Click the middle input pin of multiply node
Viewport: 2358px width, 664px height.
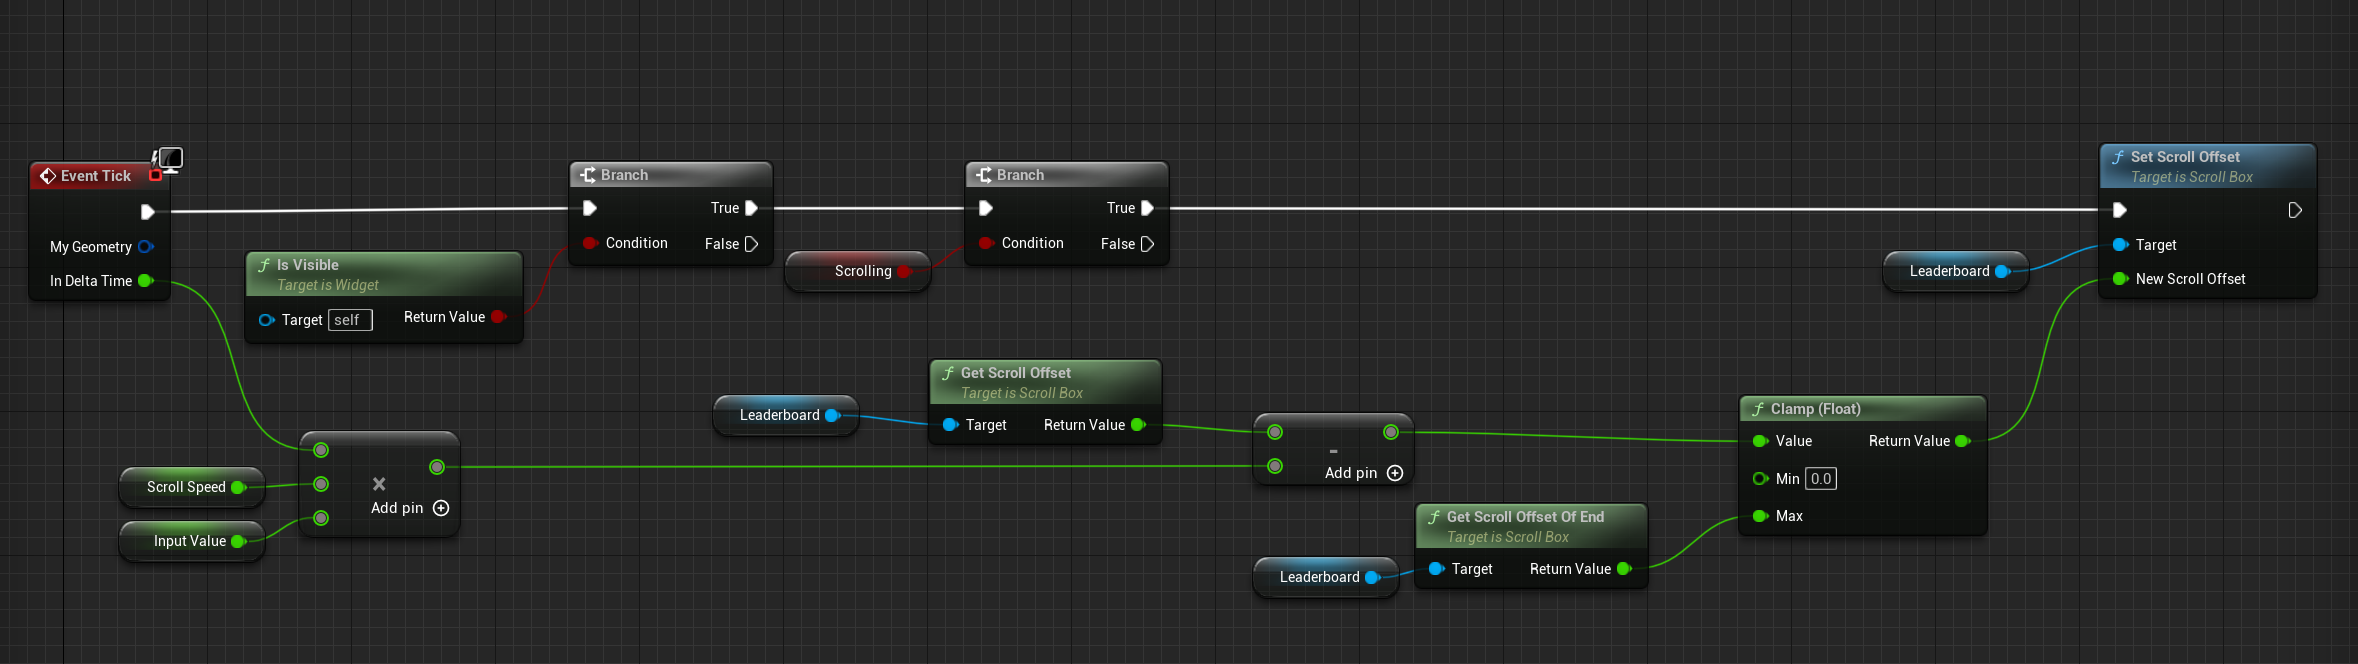tap(321, 484)
